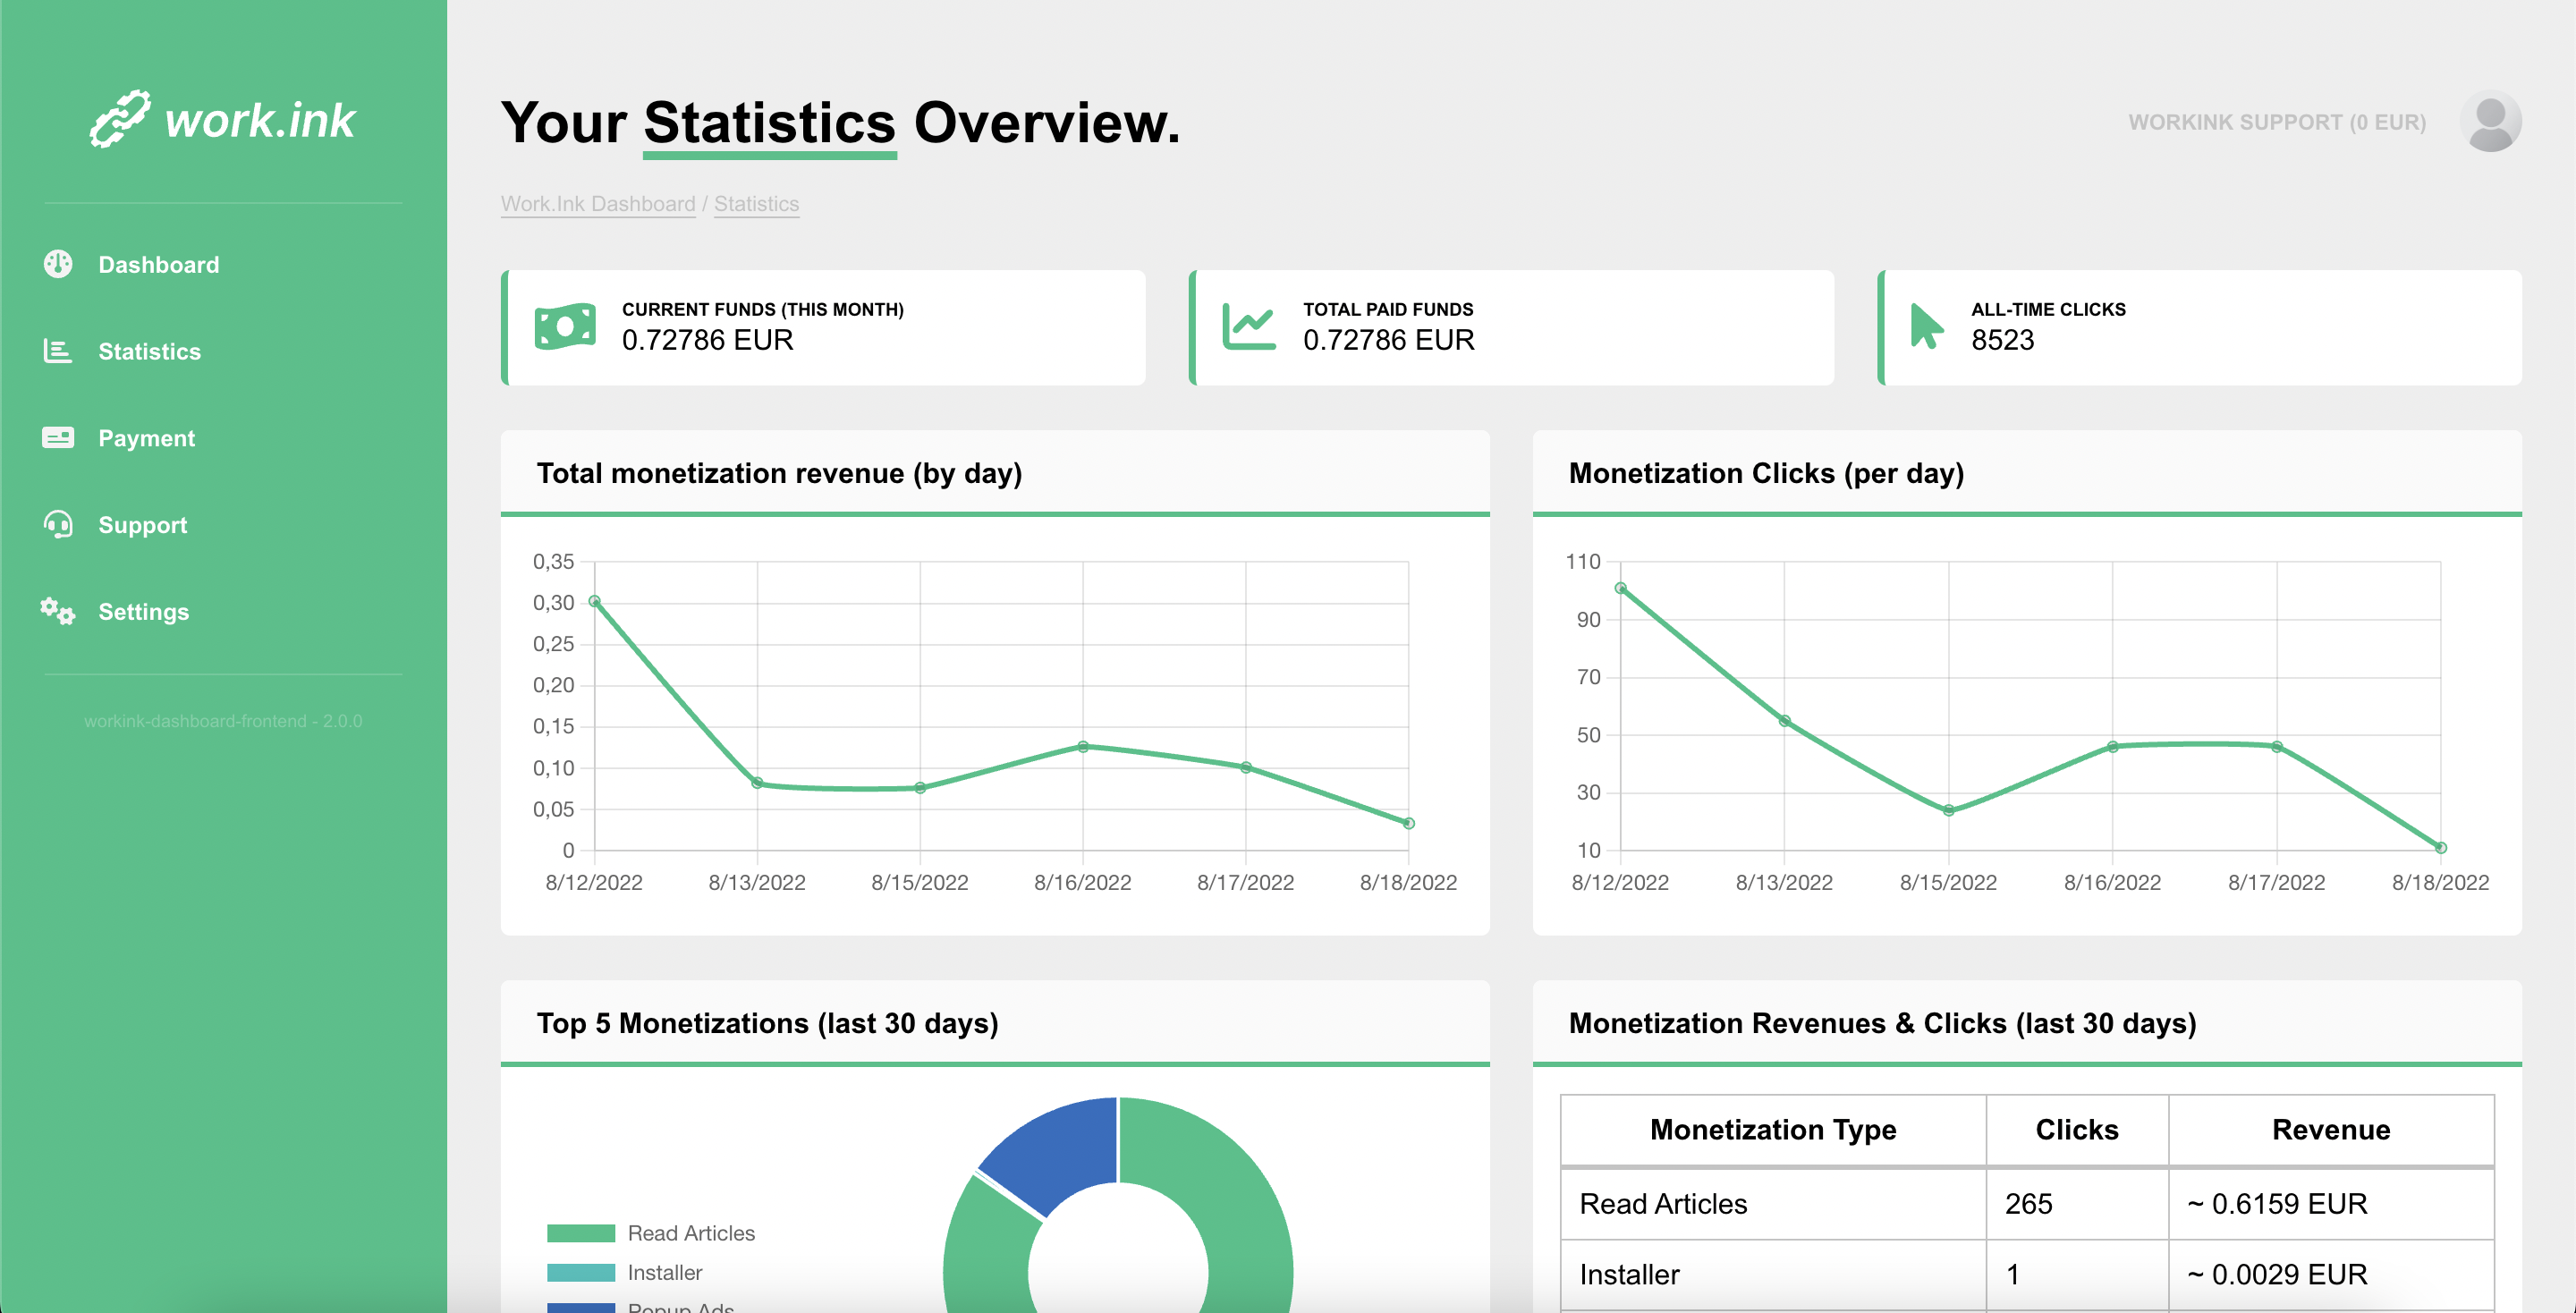Select revenue data point for 8/16/2022
Viewport: 2576px width, 1313px height.
(x=1083, y=746)
